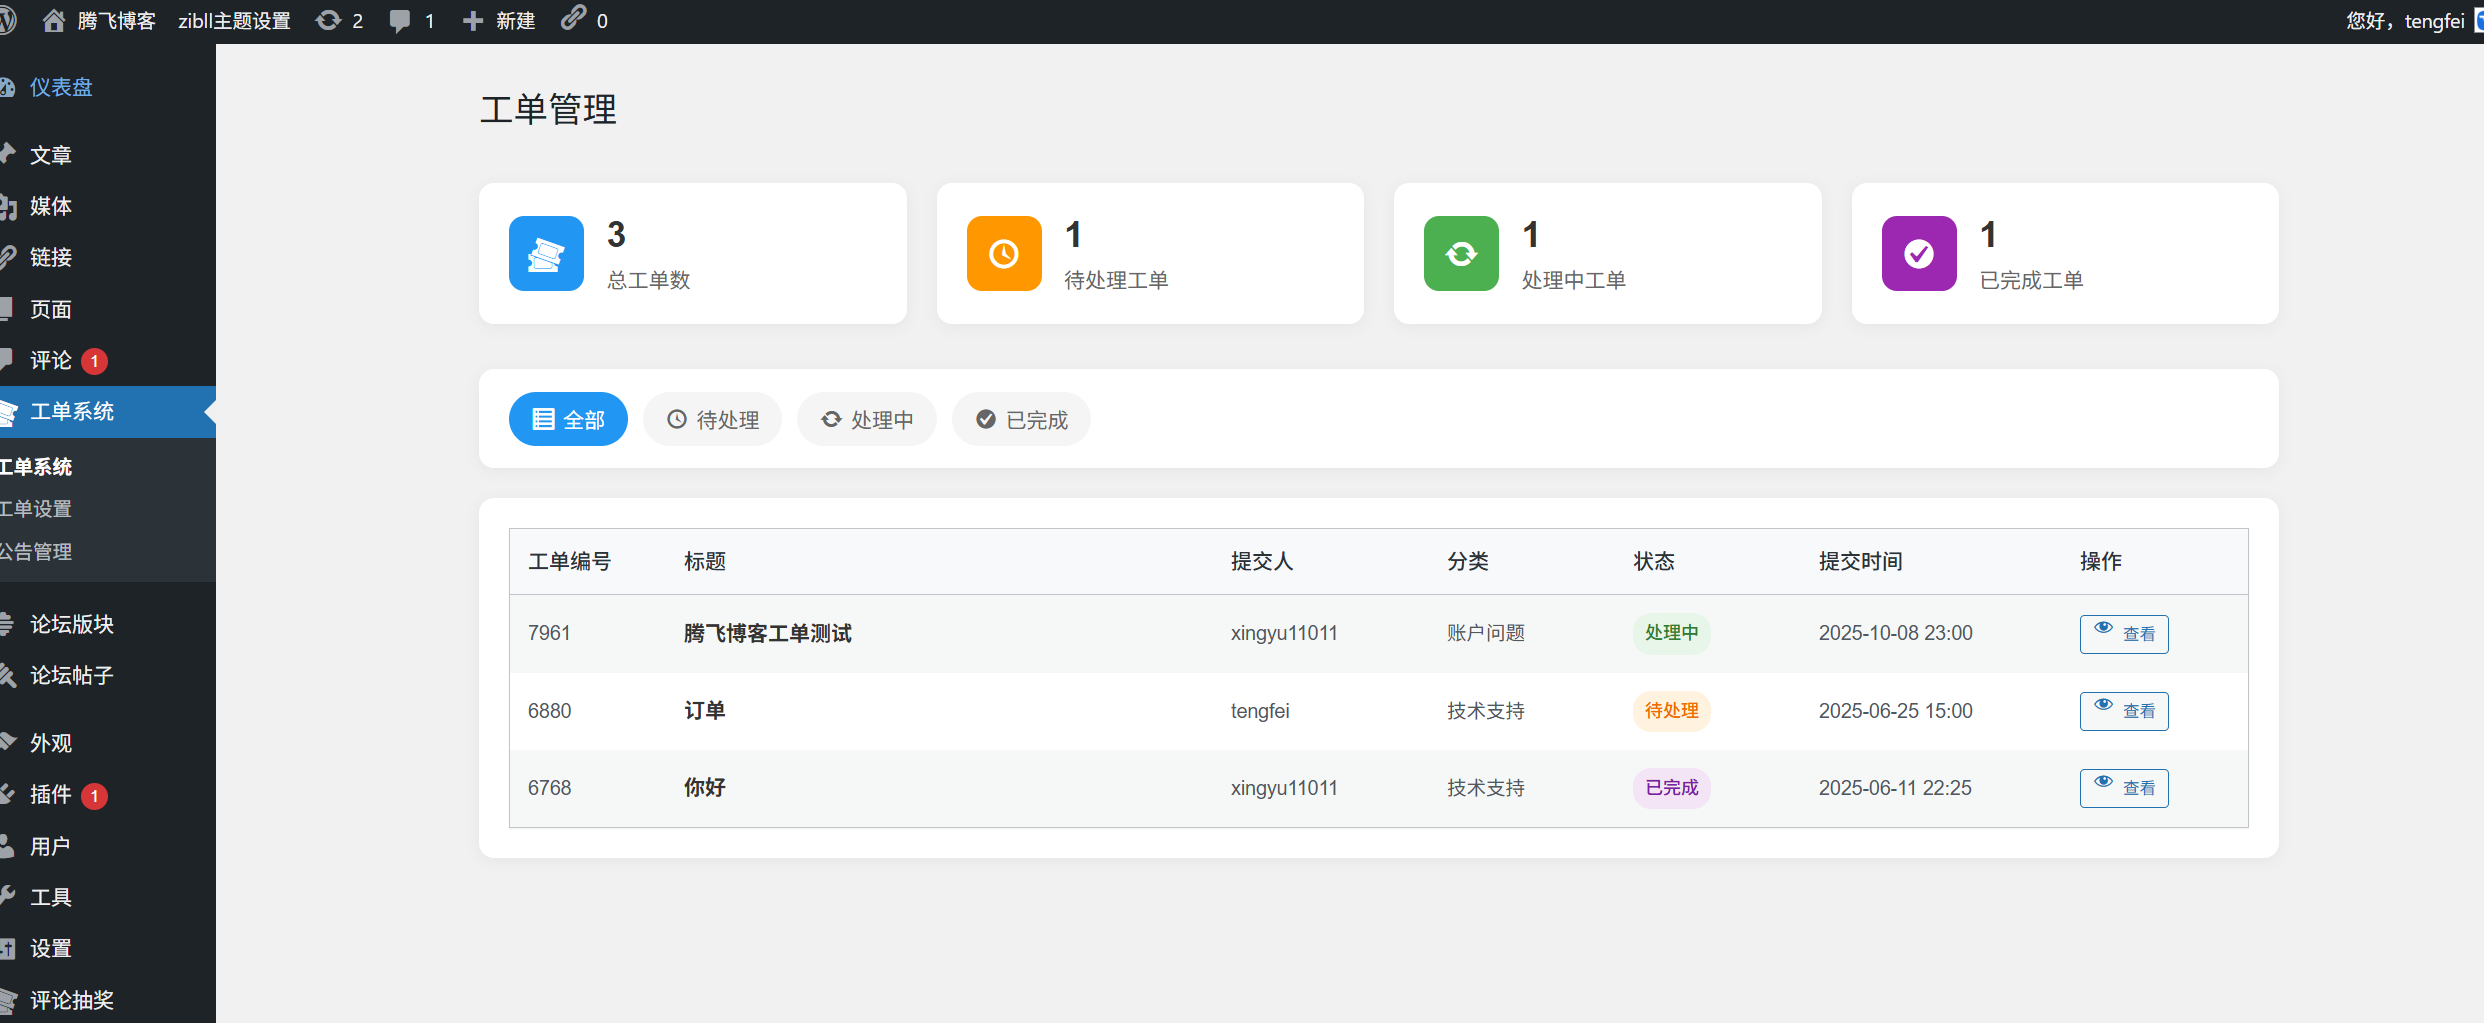The width and height of the screenshot is (2484, 1023).
Task: Click the settings icon next to 设置
Action: 7,948
